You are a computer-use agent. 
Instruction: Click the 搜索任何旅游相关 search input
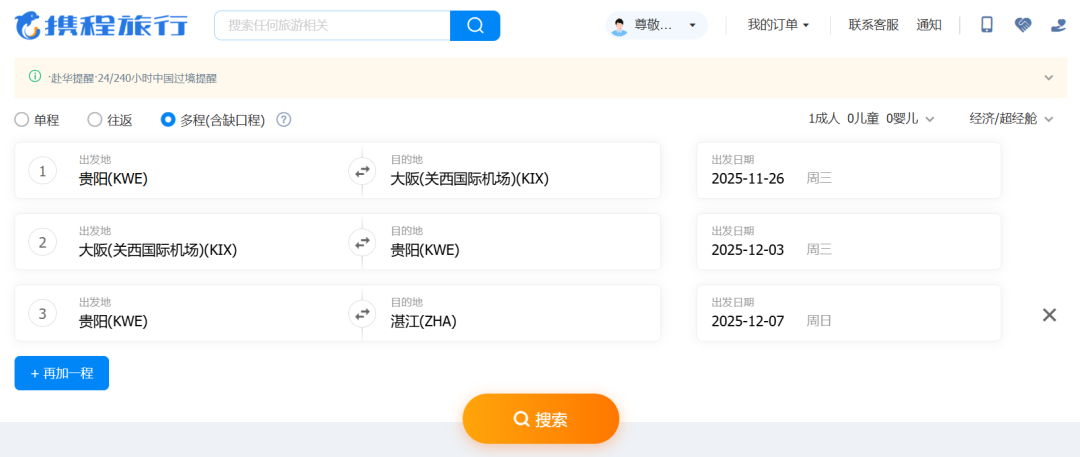point(332,26)
